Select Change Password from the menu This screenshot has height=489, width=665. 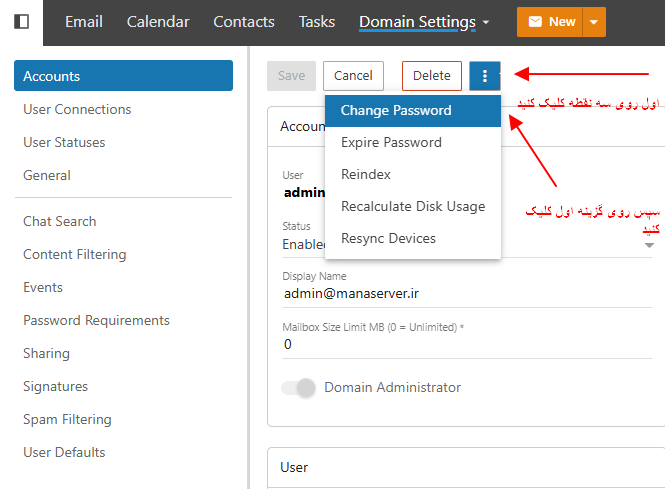[413, 111]
